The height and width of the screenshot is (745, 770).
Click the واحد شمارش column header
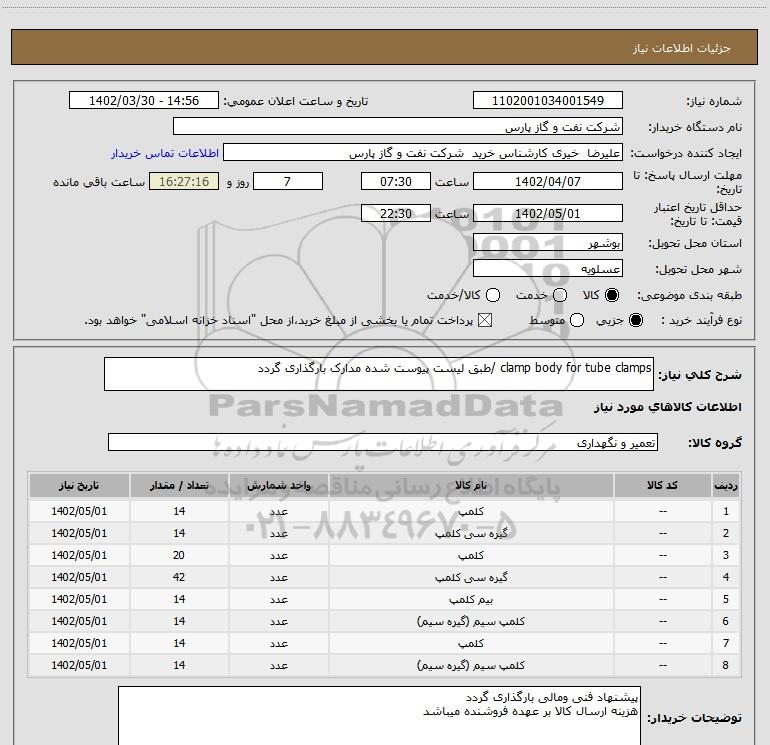point(278,486)
